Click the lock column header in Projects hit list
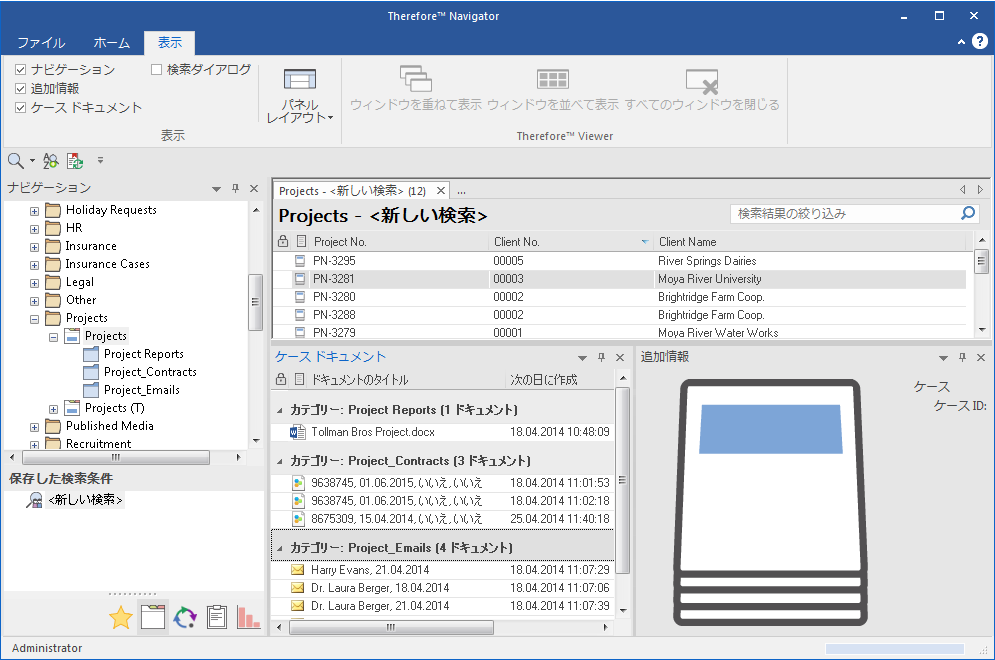Viewport: 995px width, 660px height. pos(283,241)
